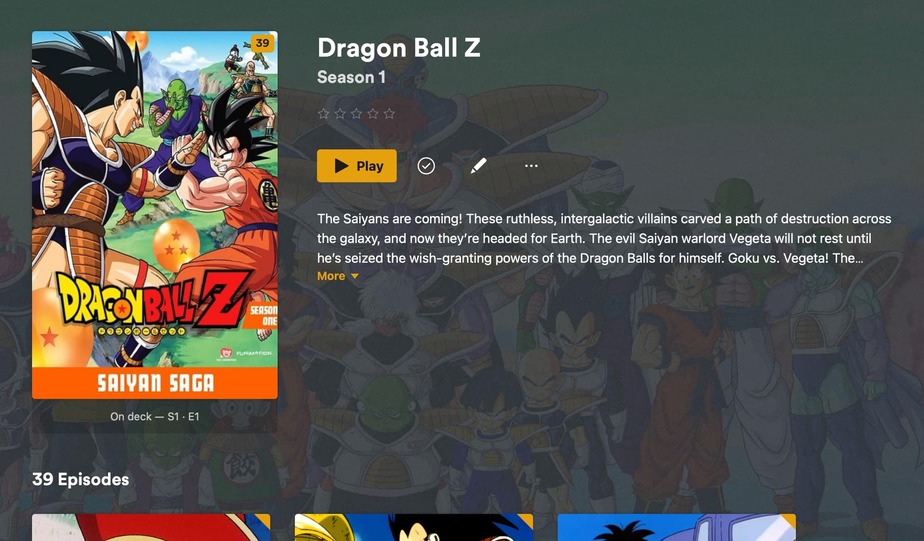Image resolution: width=924 pixels, height=541 pixels.
Task: Select the On deck S1 E1 label
Action: (155, 416)
